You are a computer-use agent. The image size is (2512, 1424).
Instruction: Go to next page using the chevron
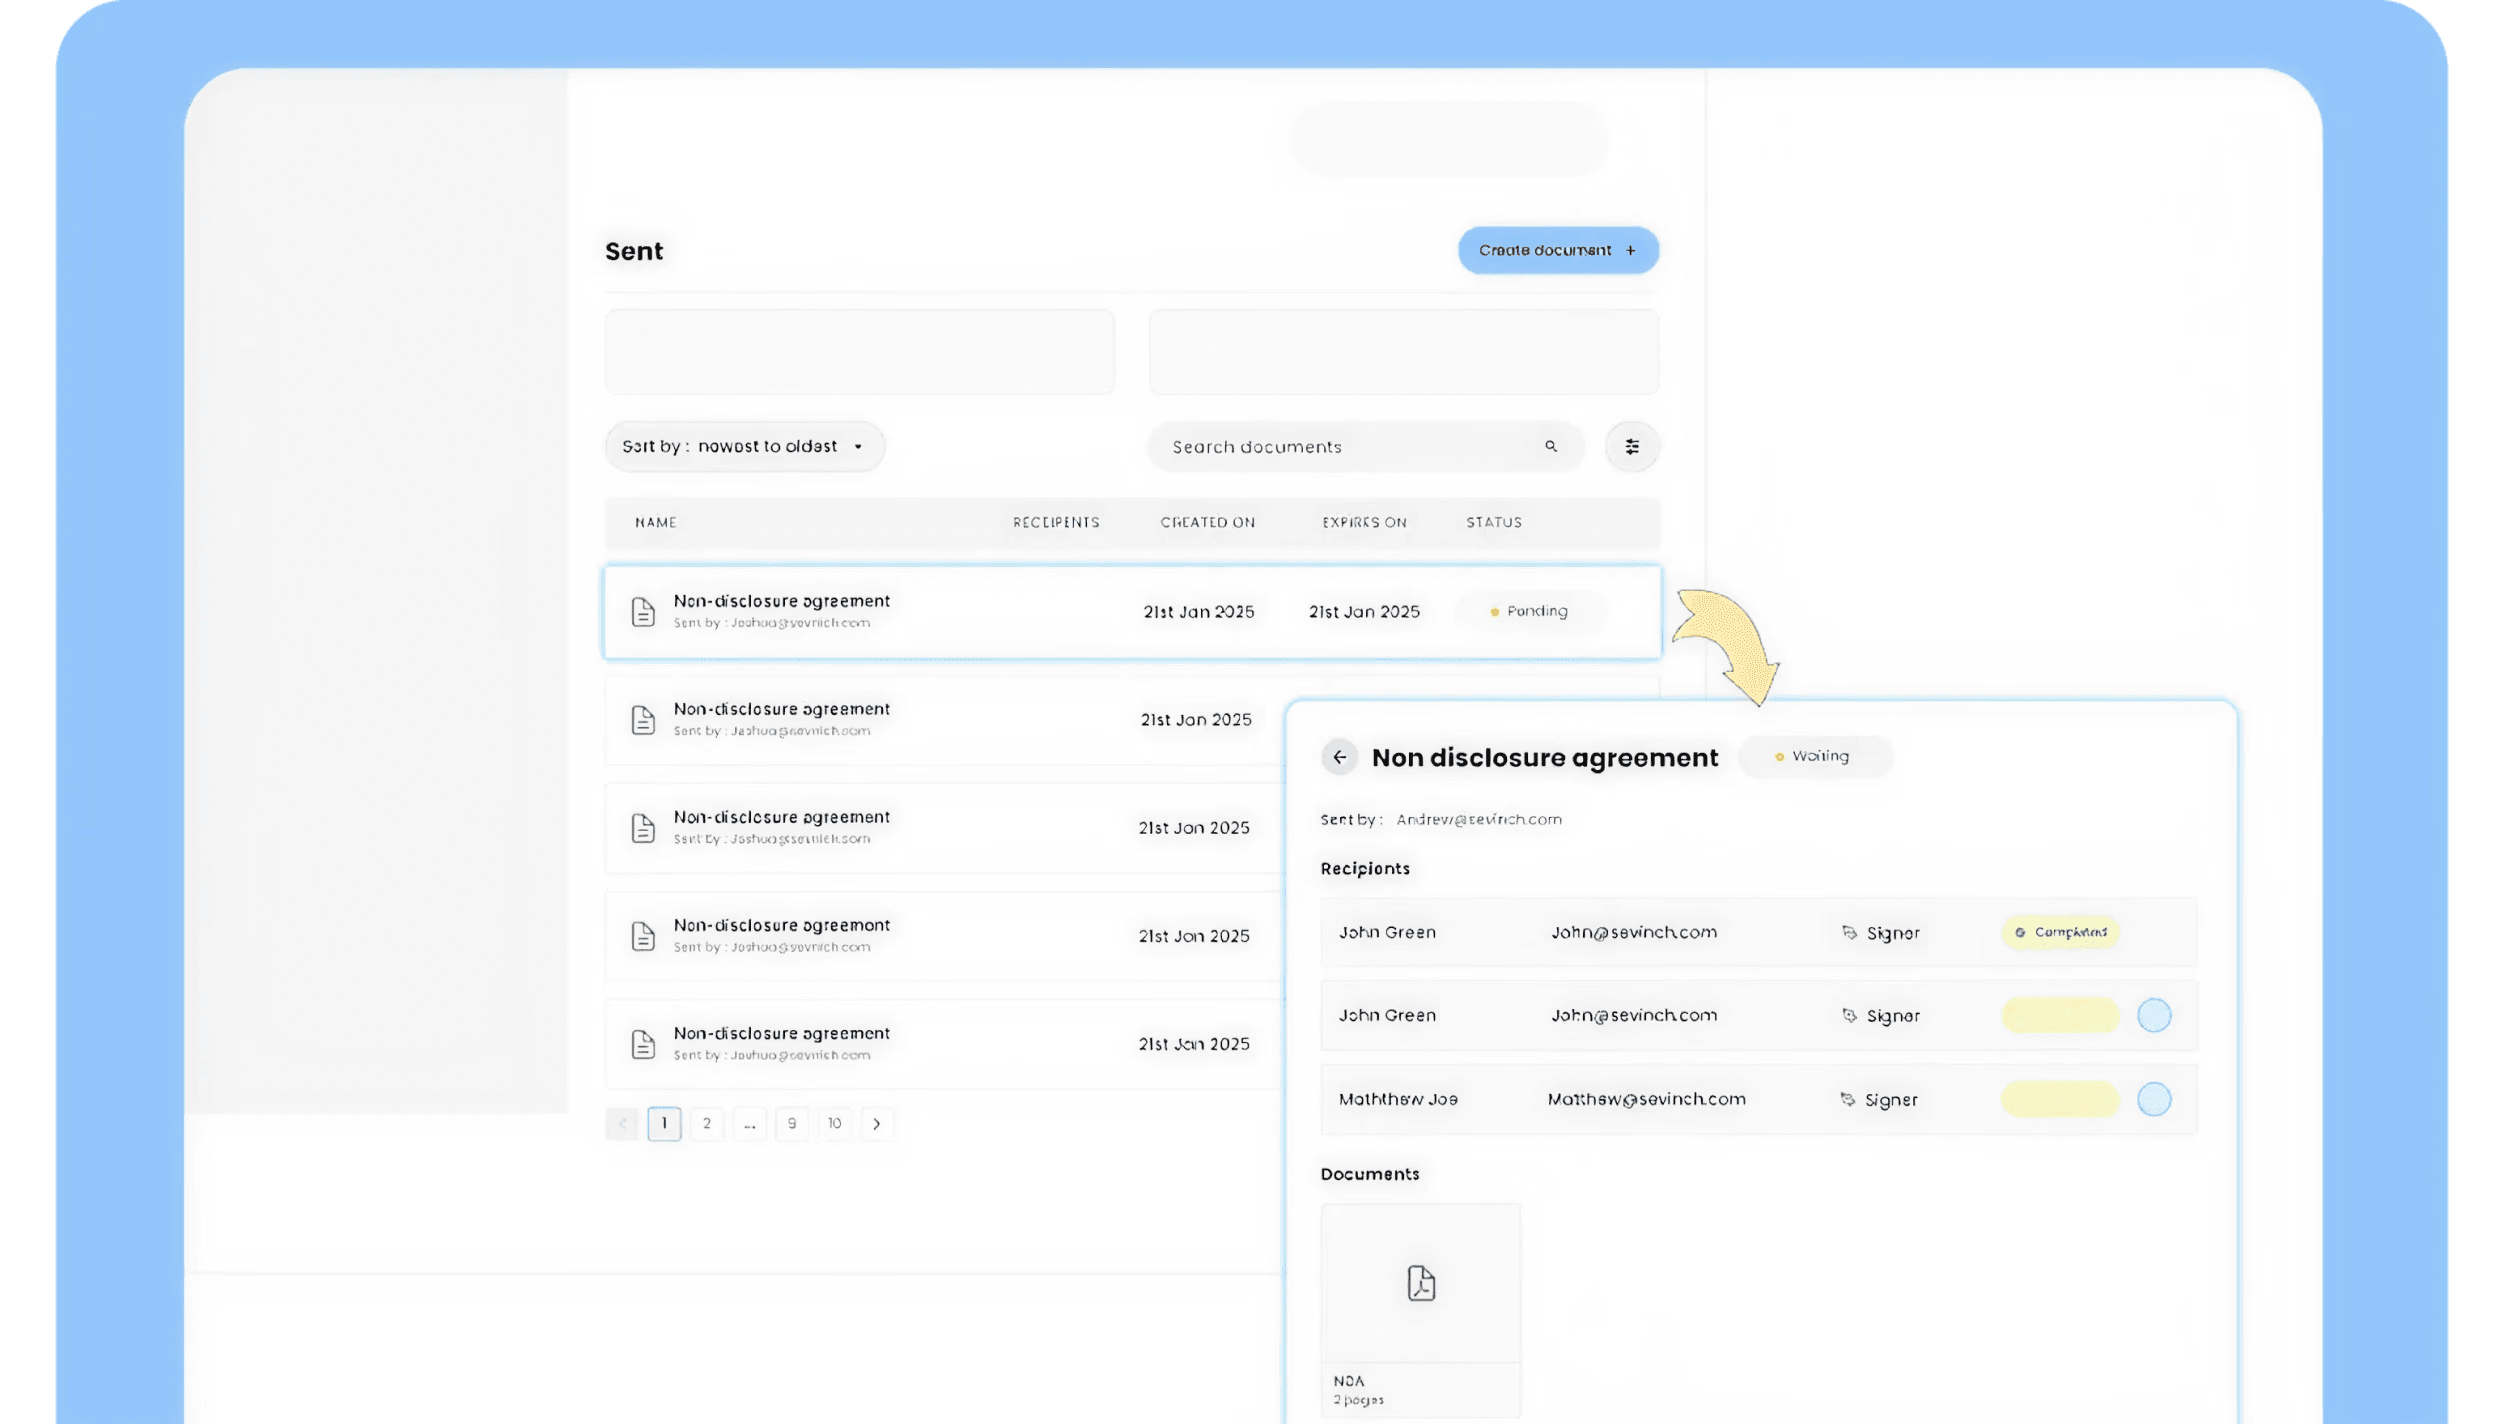click(x=877, y=1124)
